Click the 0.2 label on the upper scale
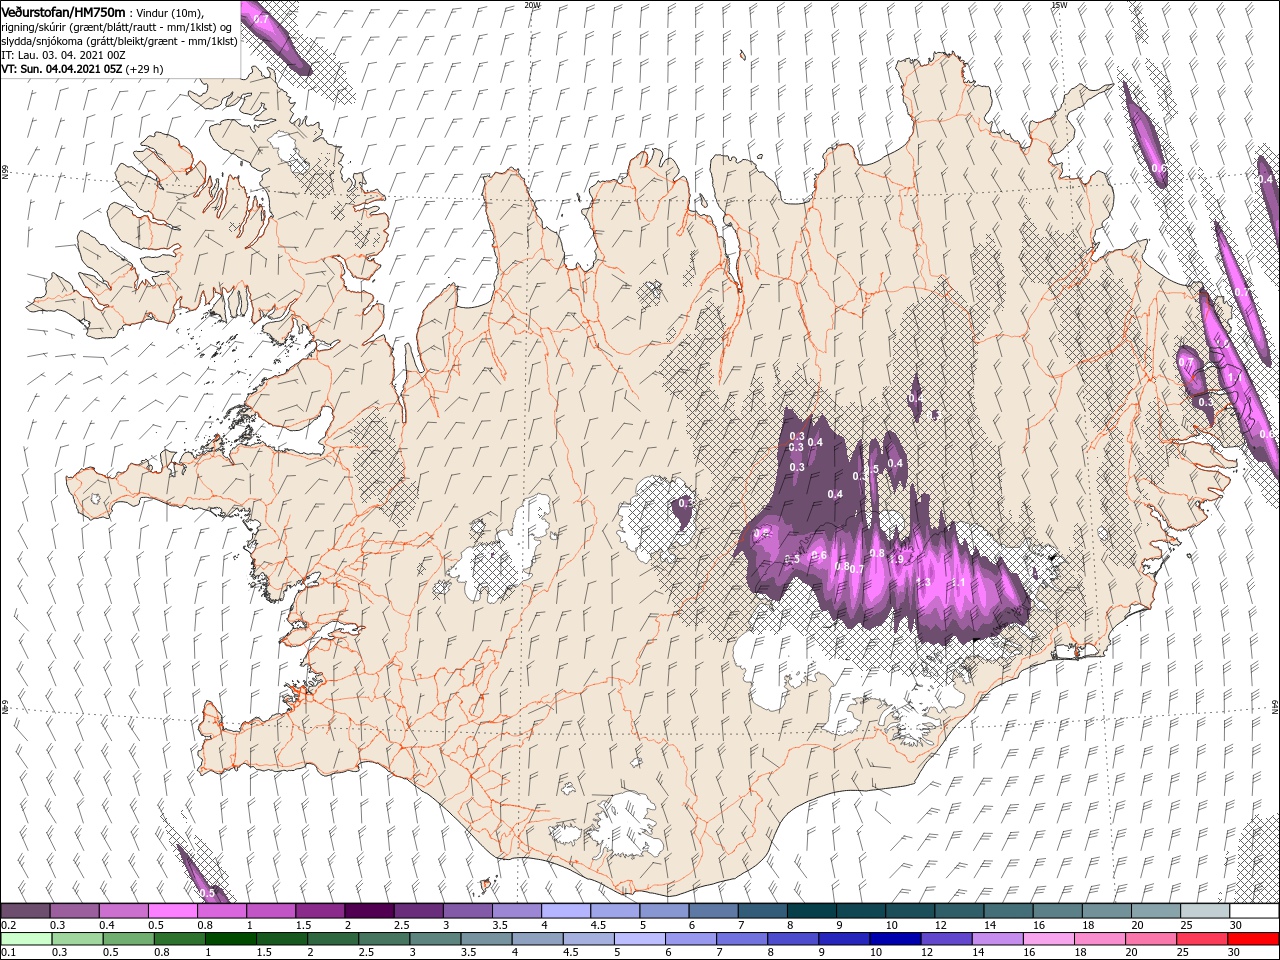The image size is (1280, 960). point(8,925)
